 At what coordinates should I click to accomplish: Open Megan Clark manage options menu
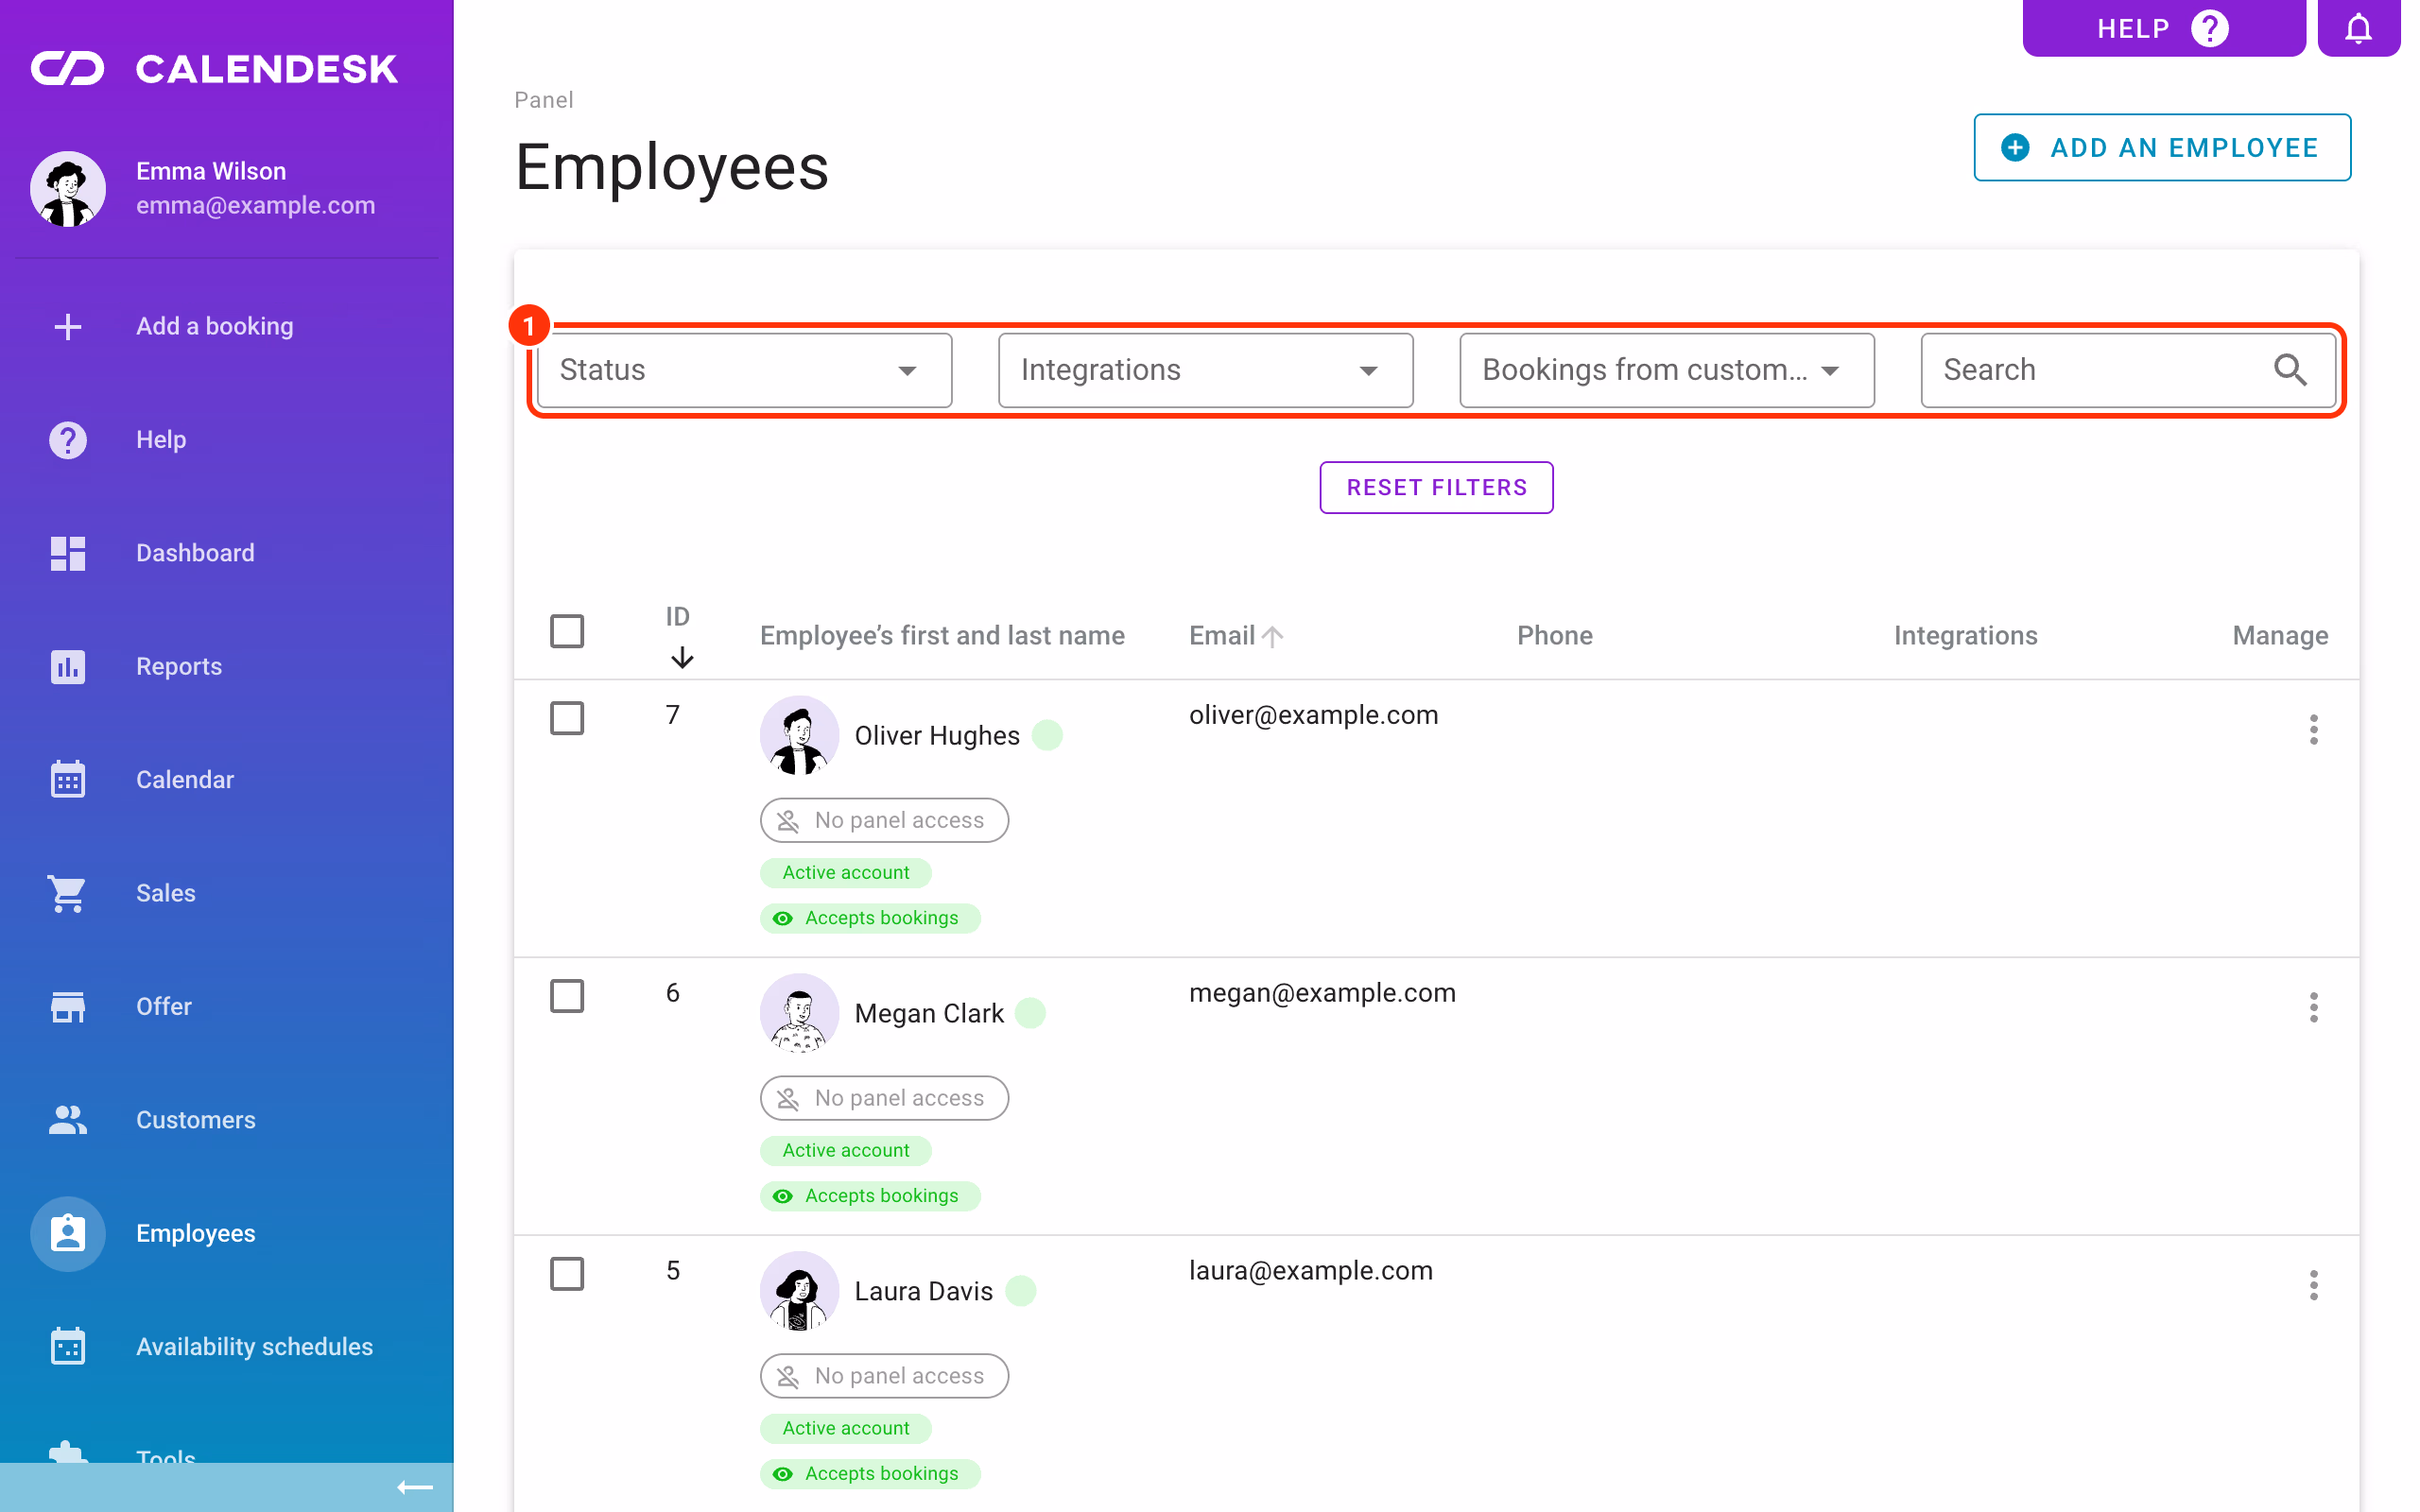pos(2313,1007)
